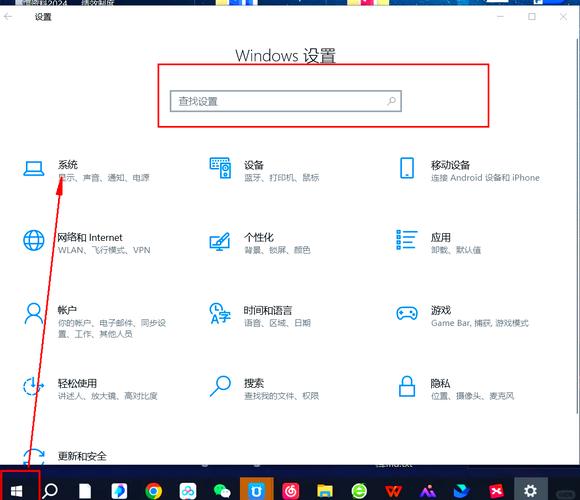
Task: Open blue Copilot-style app on taskbar
Action: click(x=119, y=491)
